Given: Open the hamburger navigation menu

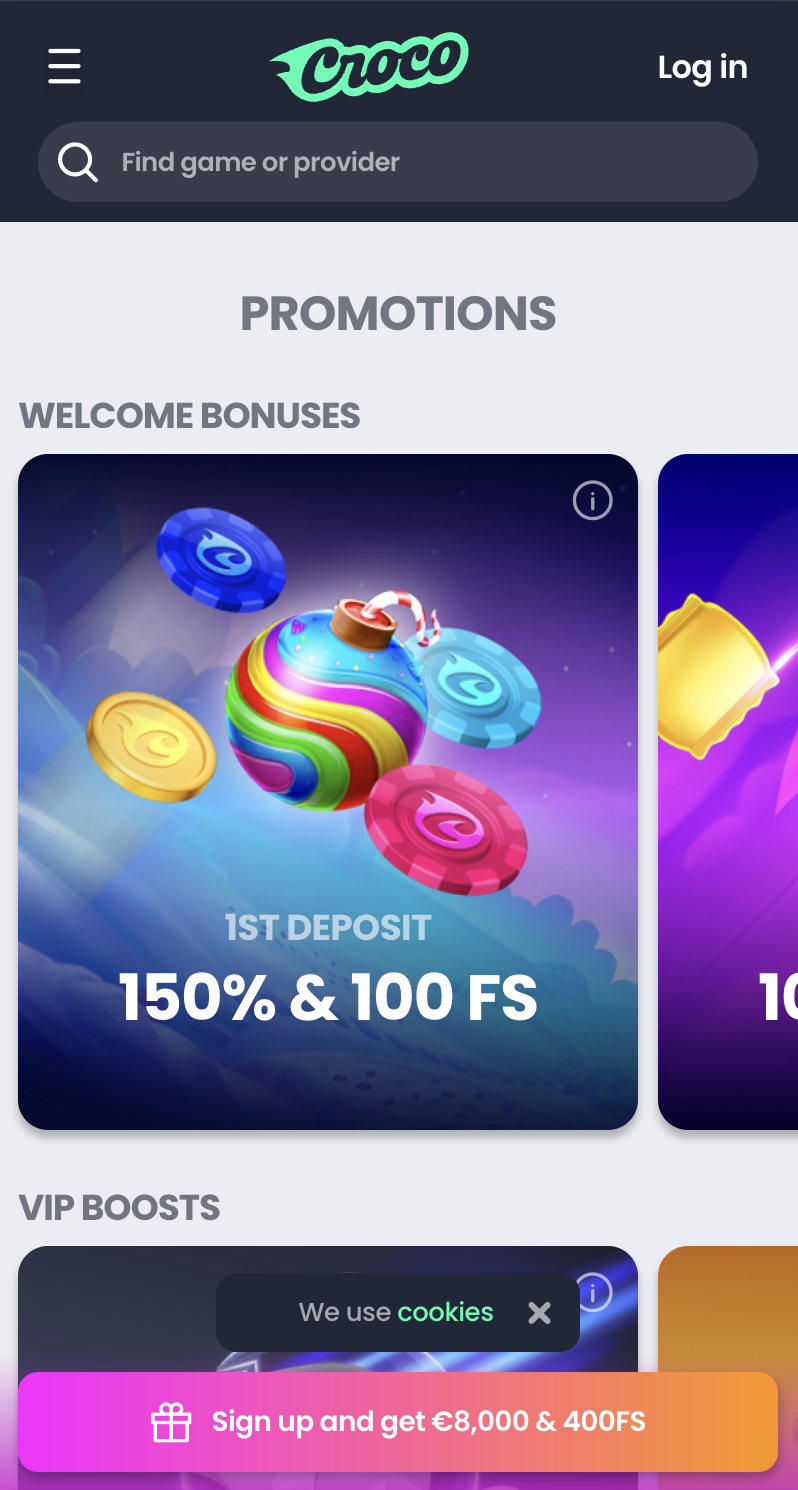Looking at the screenshot, I should 64,67.
